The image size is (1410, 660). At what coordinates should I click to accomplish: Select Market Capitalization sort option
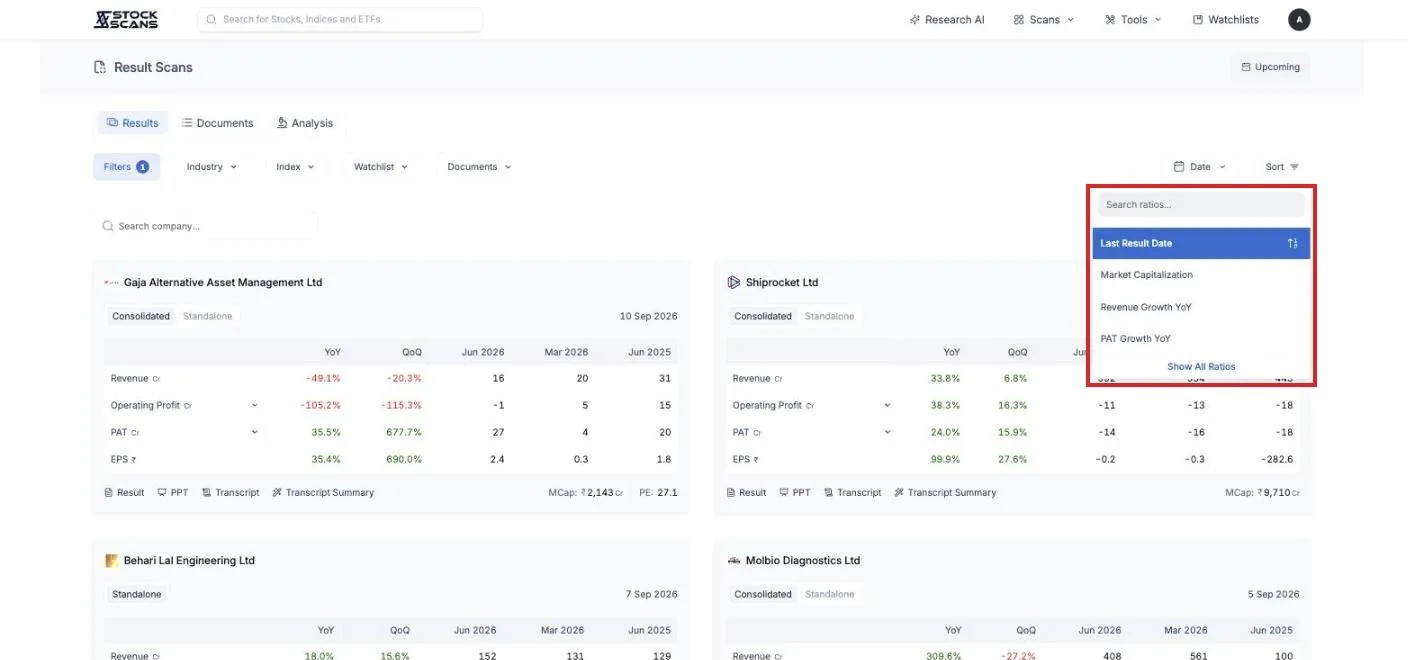tap(1201, 275)
